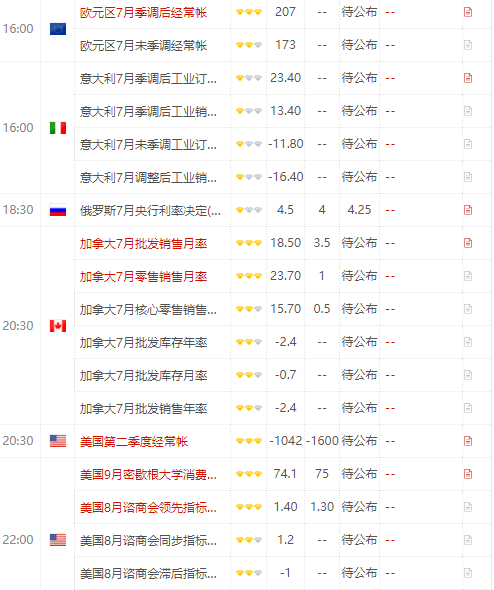
Task: Click published value 4.25 for Russia
Action: 359,210
